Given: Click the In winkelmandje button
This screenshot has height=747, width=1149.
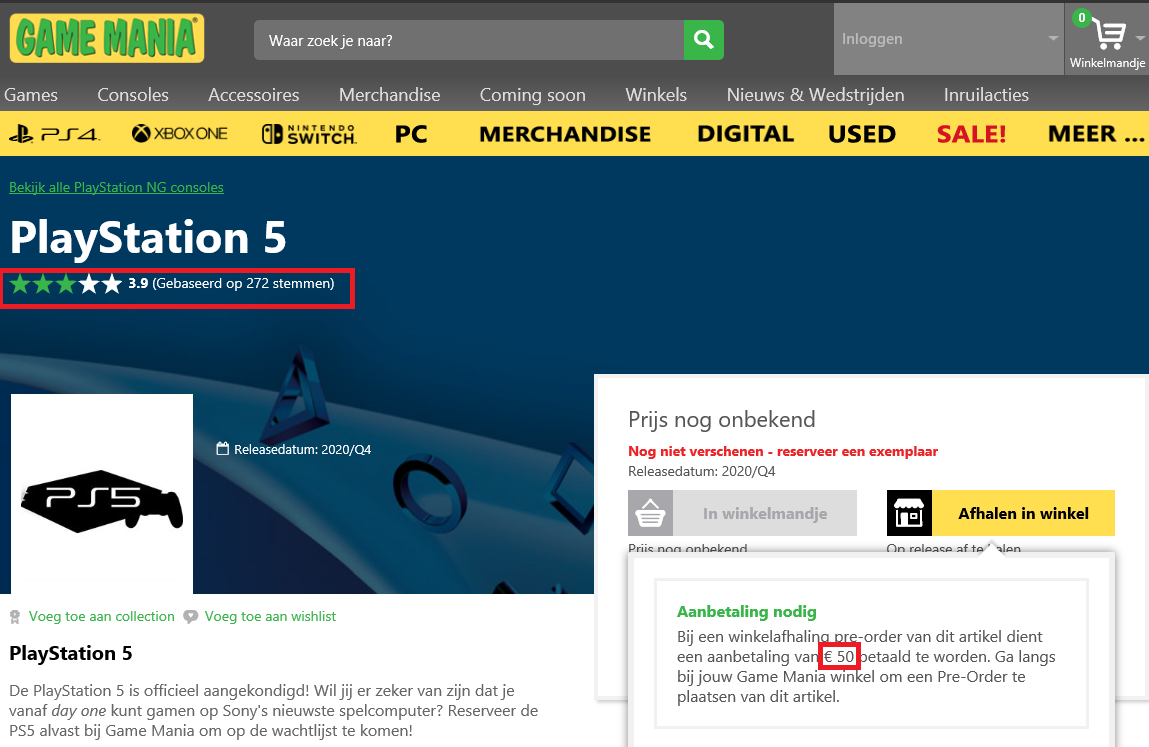Looking at the screenshot, I should tap(742, 513).
